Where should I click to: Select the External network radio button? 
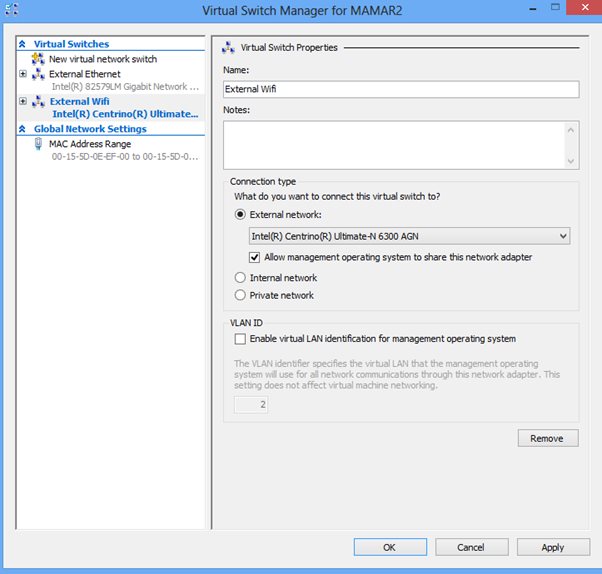(x=240, y=214)
